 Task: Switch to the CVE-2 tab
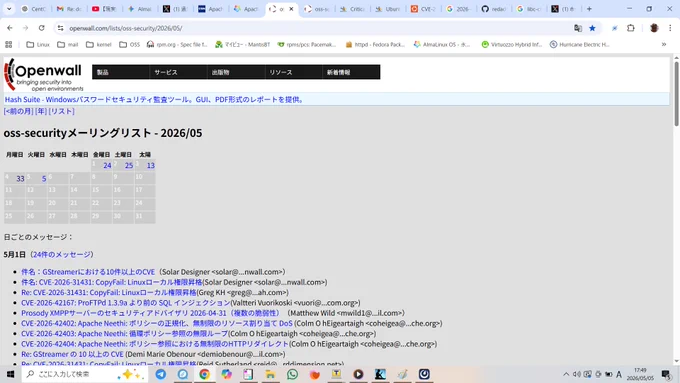click(x=423, y=9)
